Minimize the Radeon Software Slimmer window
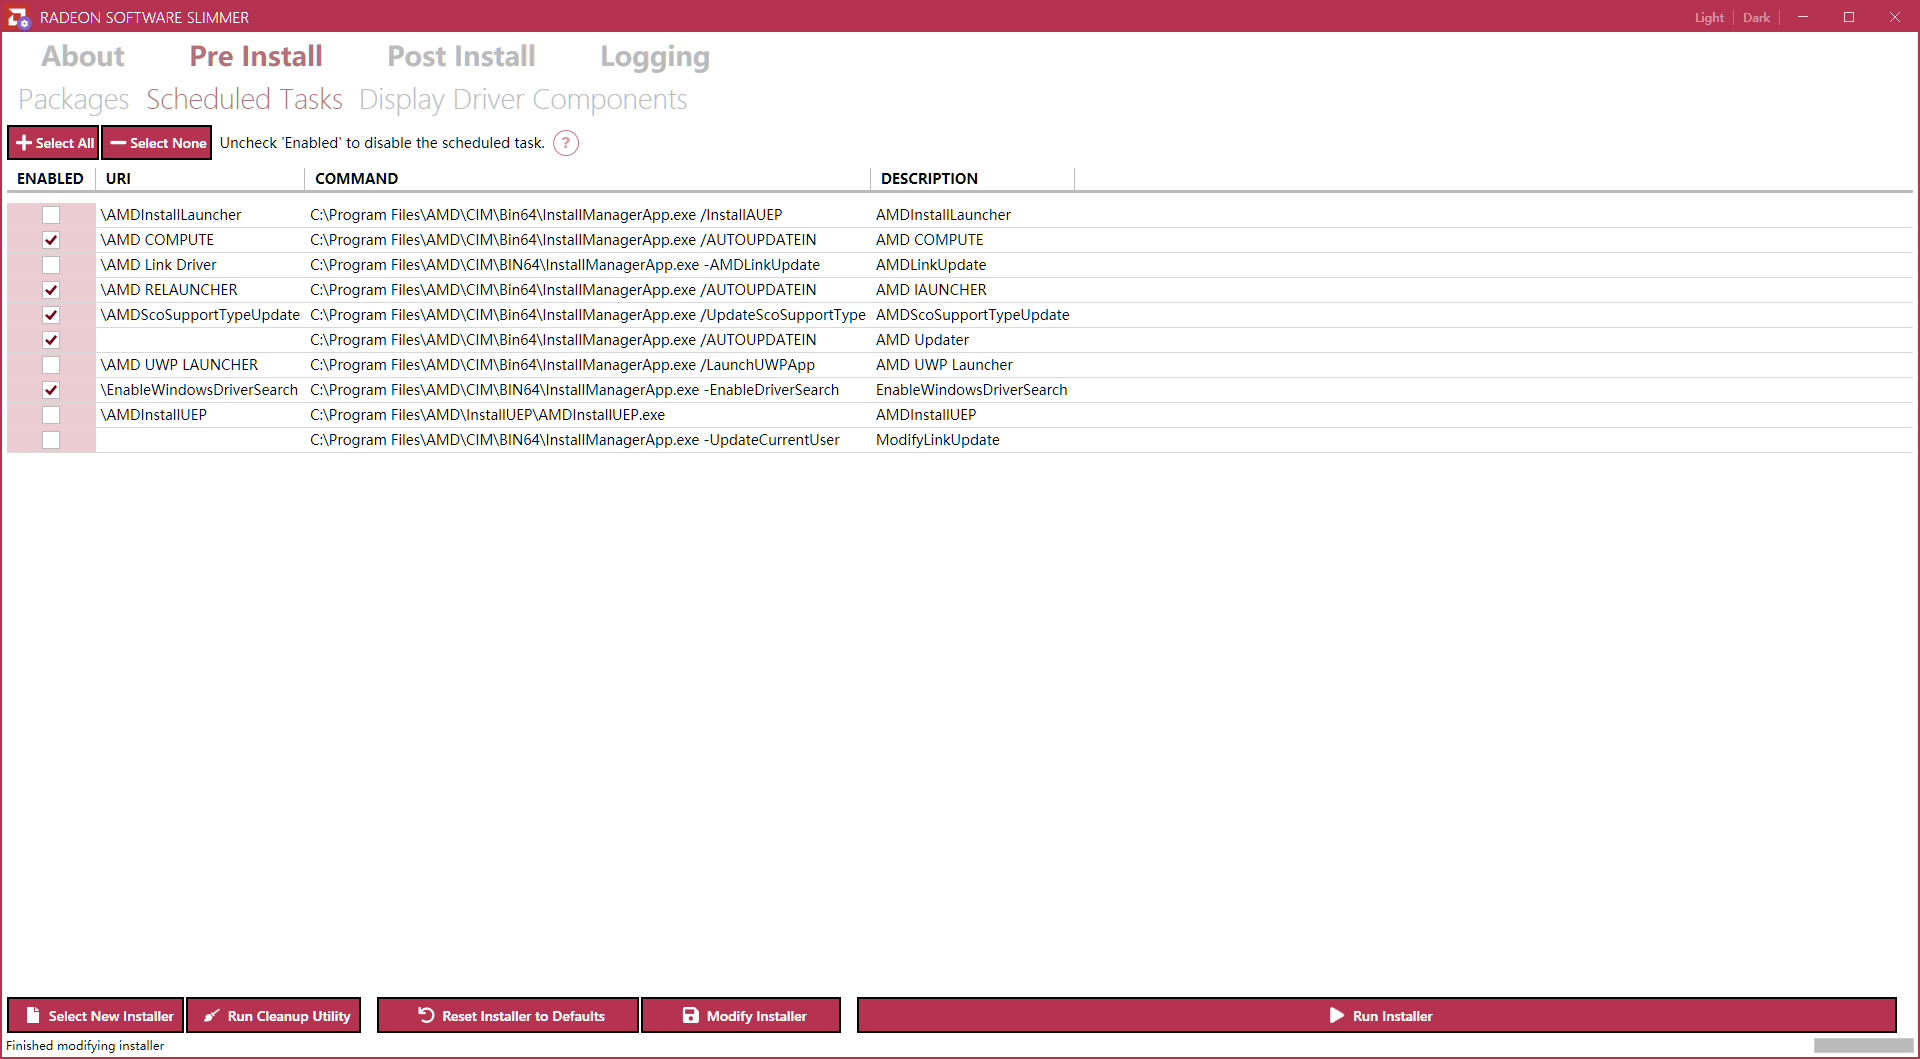 (x=1803, y=17)
